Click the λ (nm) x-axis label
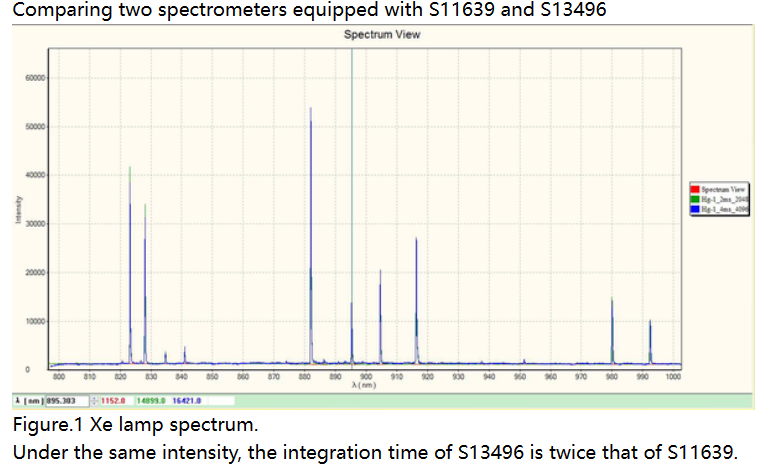 tap(364, 385)
